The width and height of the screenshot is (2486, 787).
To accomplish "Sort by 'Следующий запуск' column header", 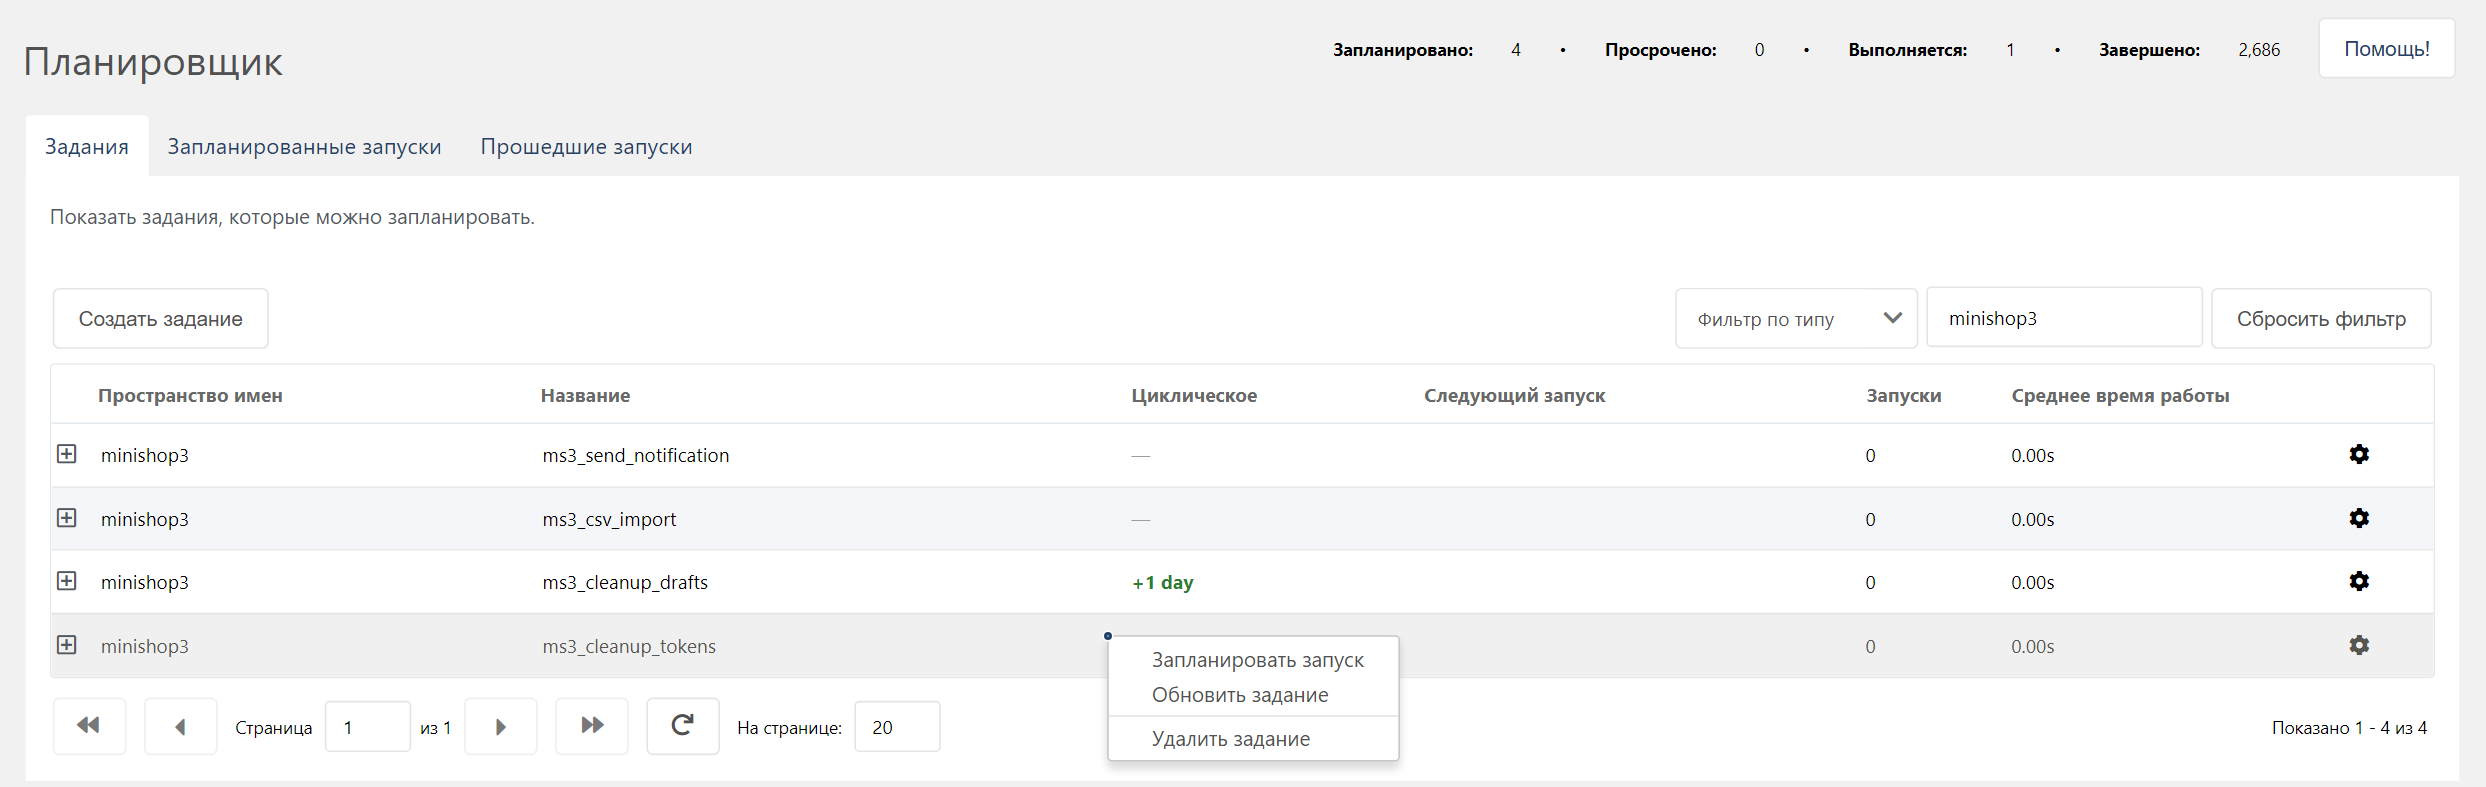I will pos(1514,395).
